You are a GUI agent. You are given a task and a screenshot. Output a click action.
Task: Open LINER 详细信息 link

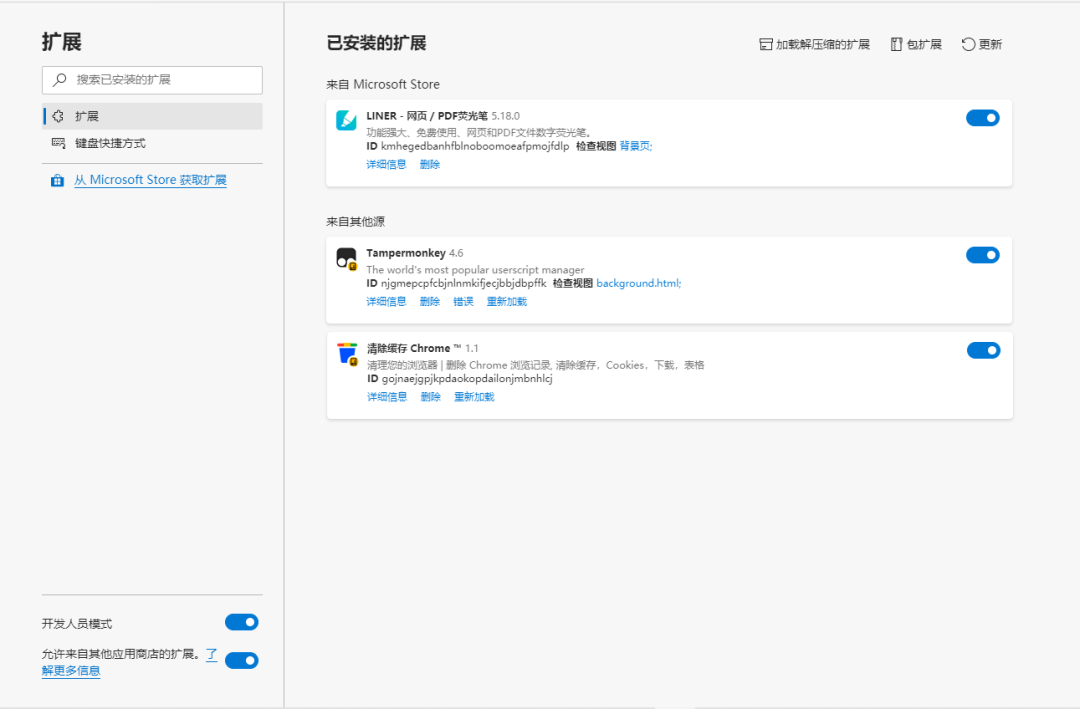point(386,165)
